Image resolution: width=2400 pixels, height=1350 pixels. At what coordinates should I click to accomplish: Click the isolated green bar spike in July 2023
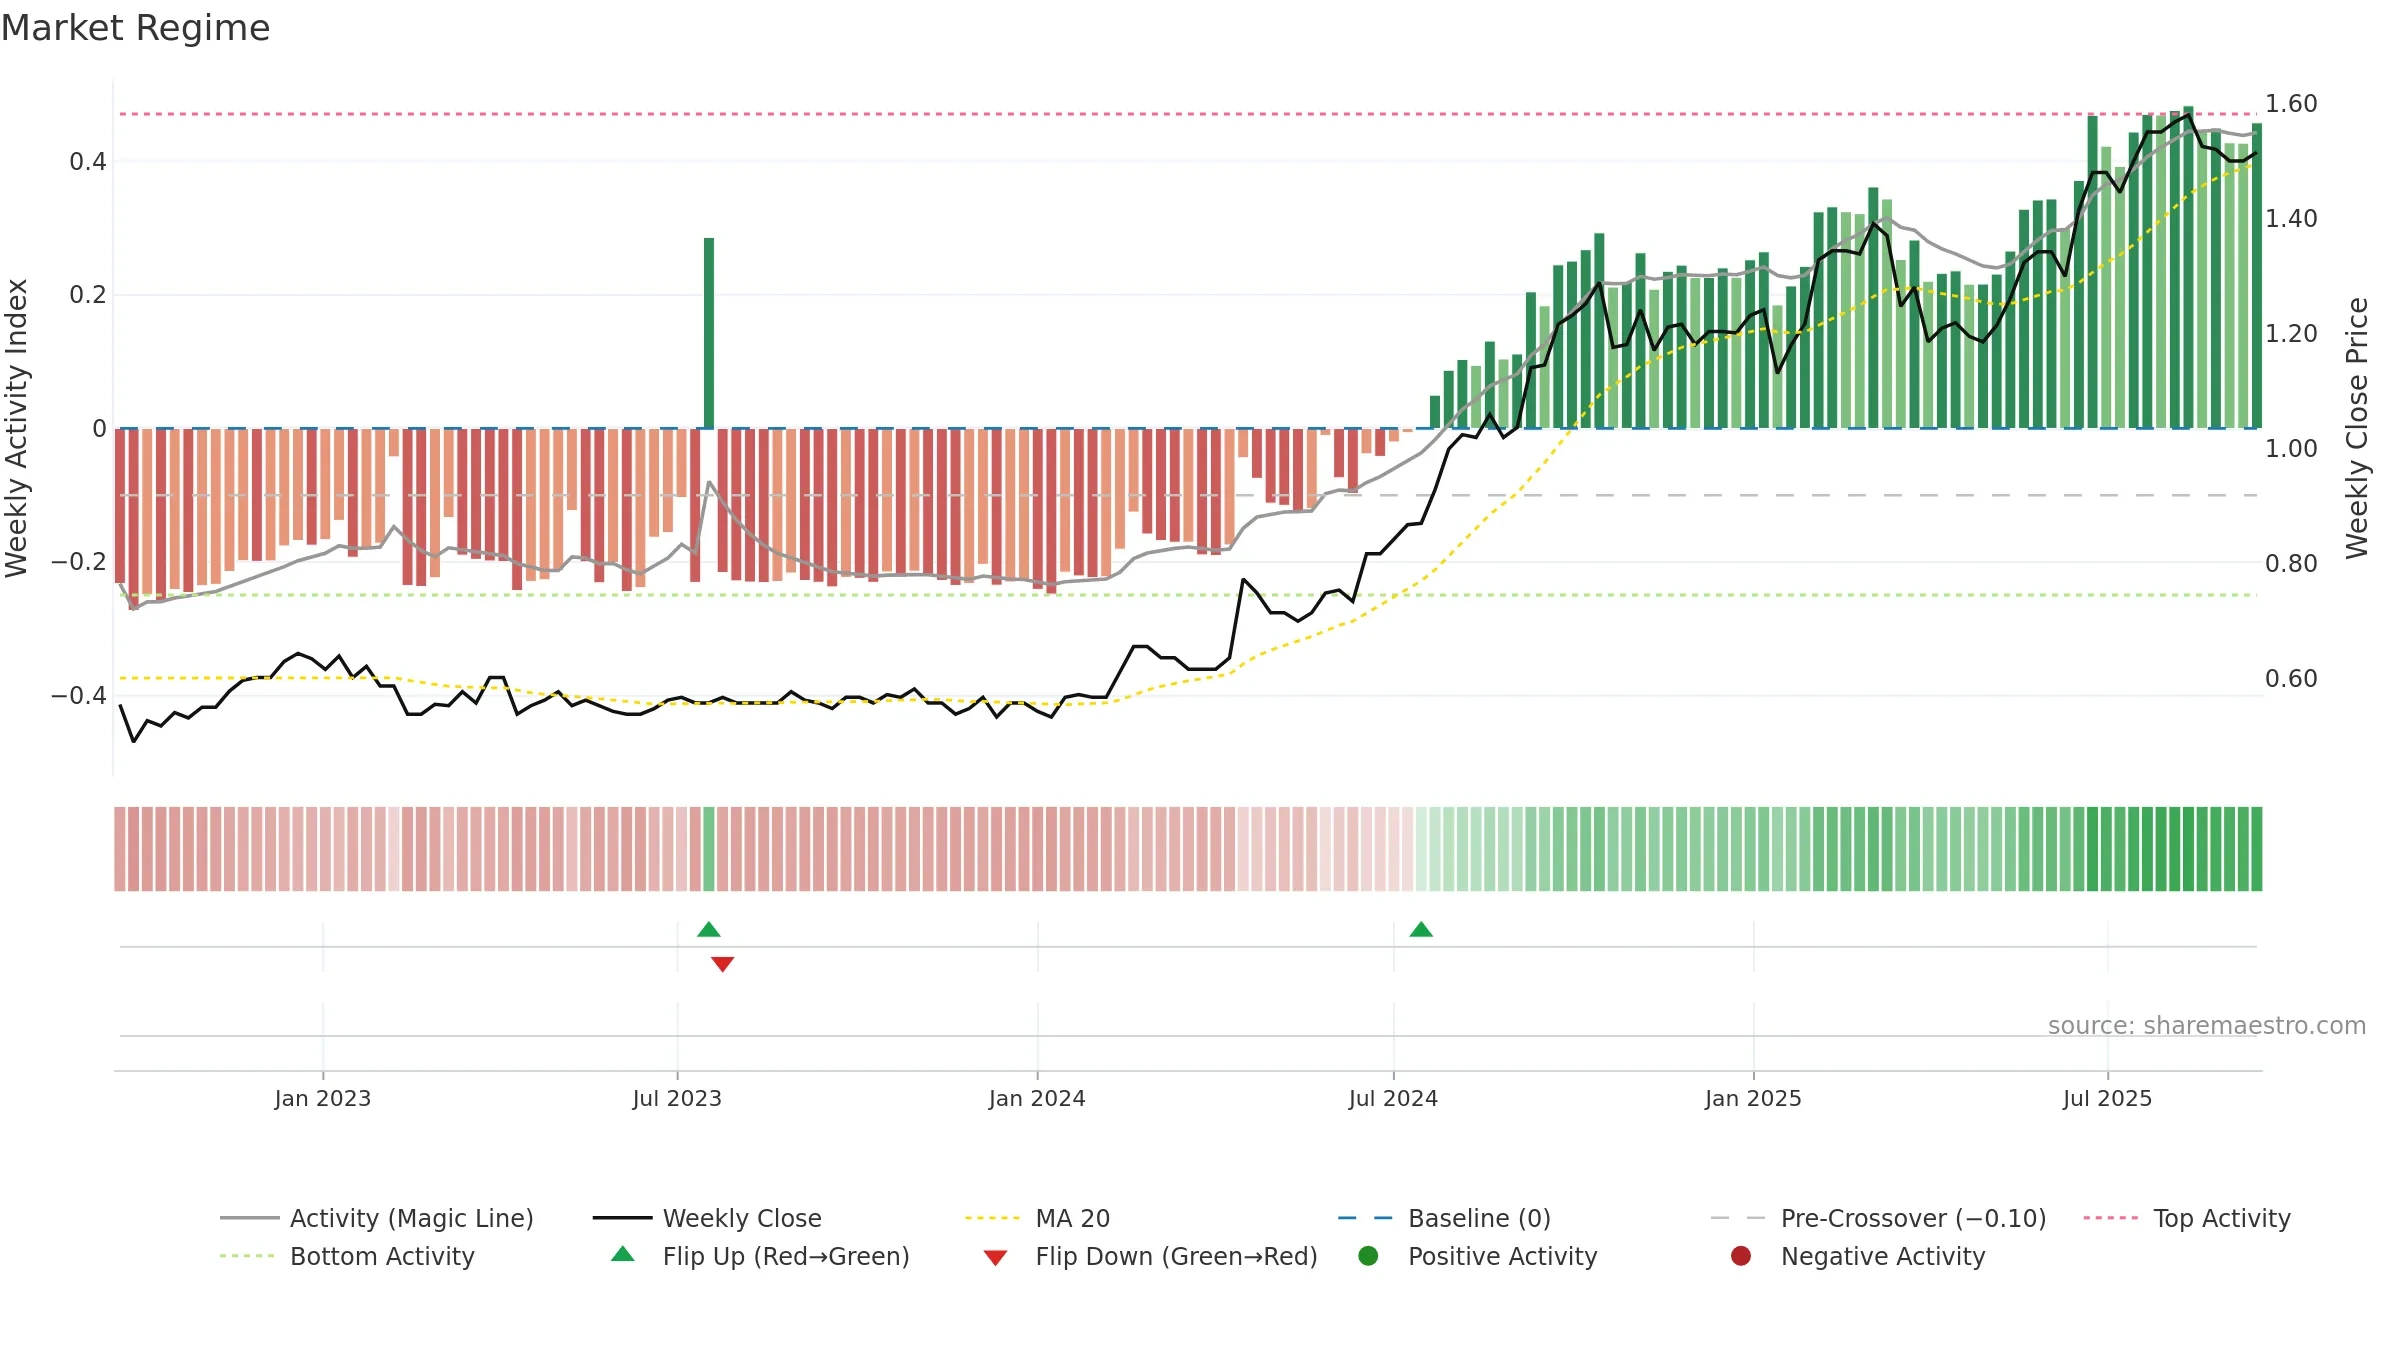pyautogui.click(x=709, y=333)
